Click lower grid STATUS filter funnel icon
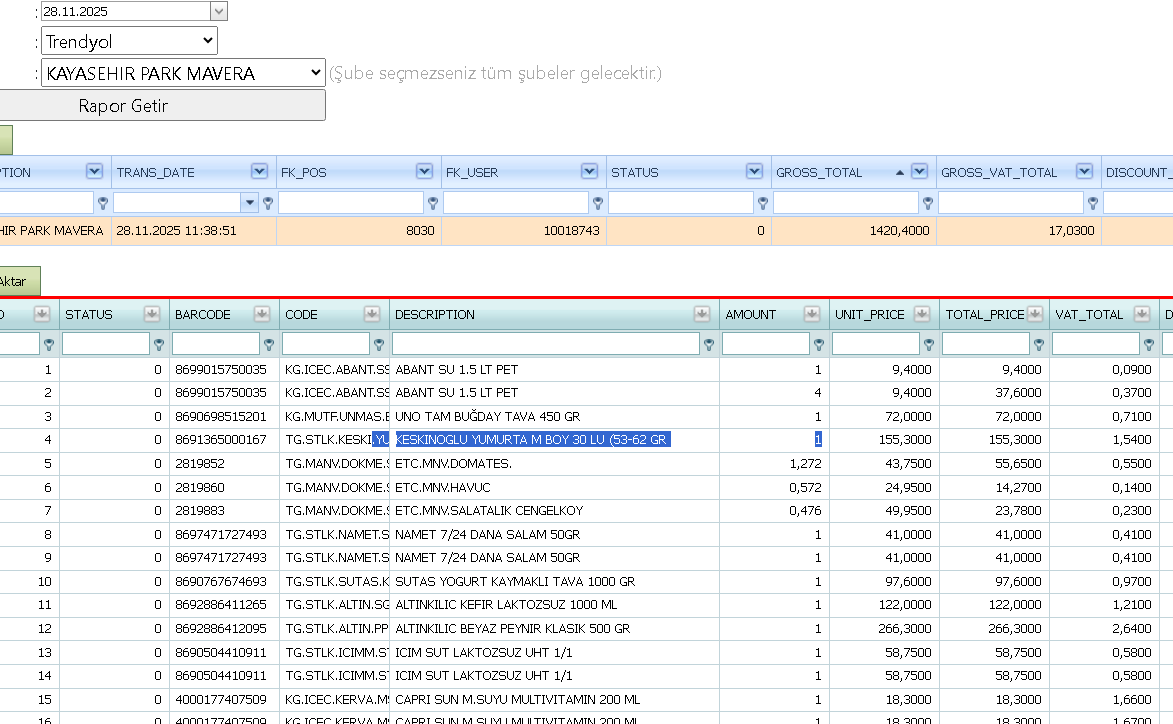 point(159,345)
